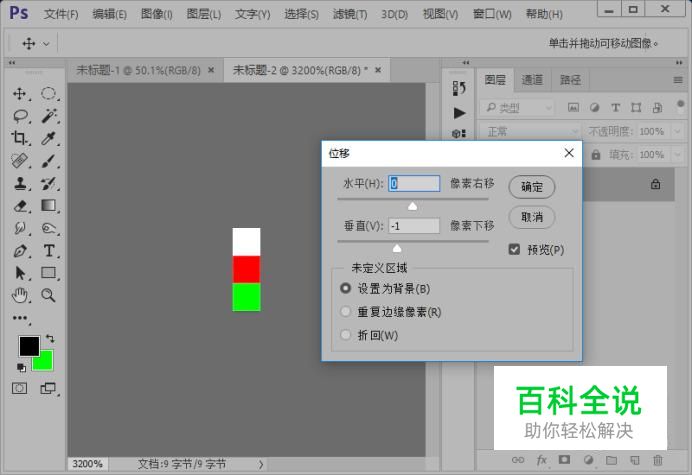Click the add layer style fx icon

click(x=542, y=460)
